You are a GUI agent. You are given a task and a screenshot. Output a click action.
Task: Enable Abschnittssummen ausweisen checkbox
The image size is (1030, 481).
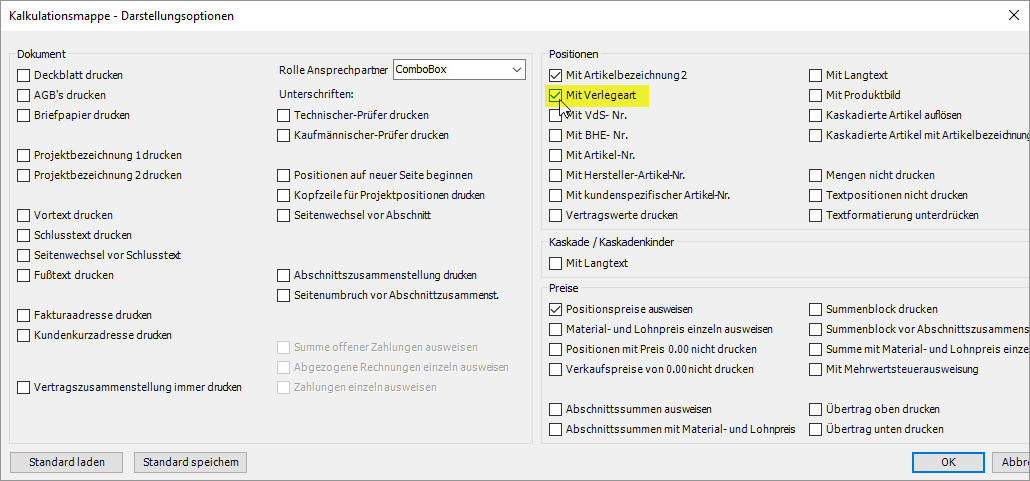click(556, 409)
